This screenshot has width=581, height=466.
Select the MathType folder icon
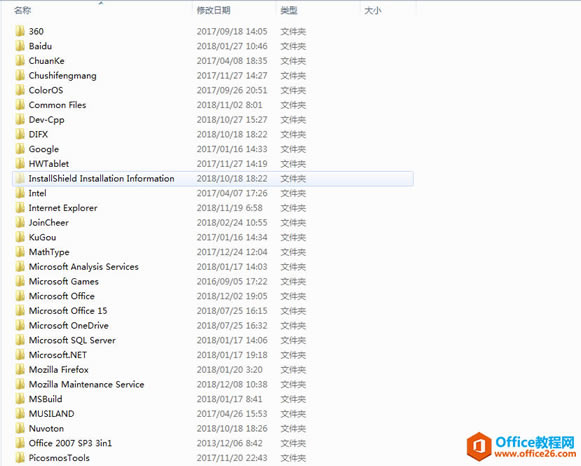click(20, 252)
